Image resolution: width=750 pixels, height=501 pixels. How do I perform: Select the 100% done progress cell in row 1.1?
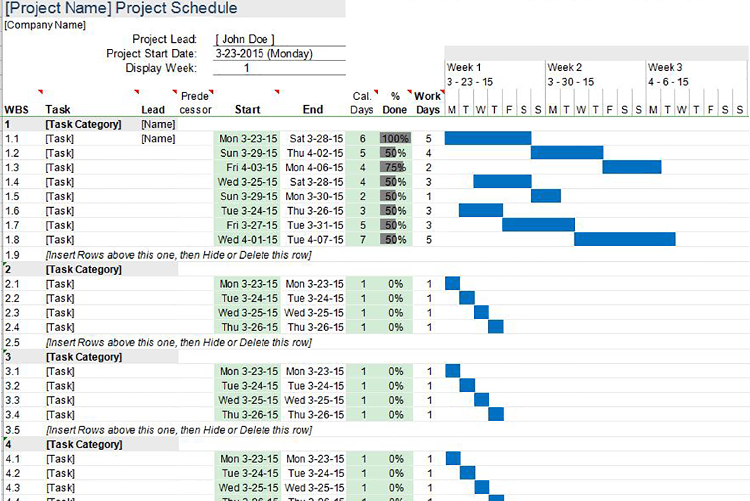[x=396, y=138]
